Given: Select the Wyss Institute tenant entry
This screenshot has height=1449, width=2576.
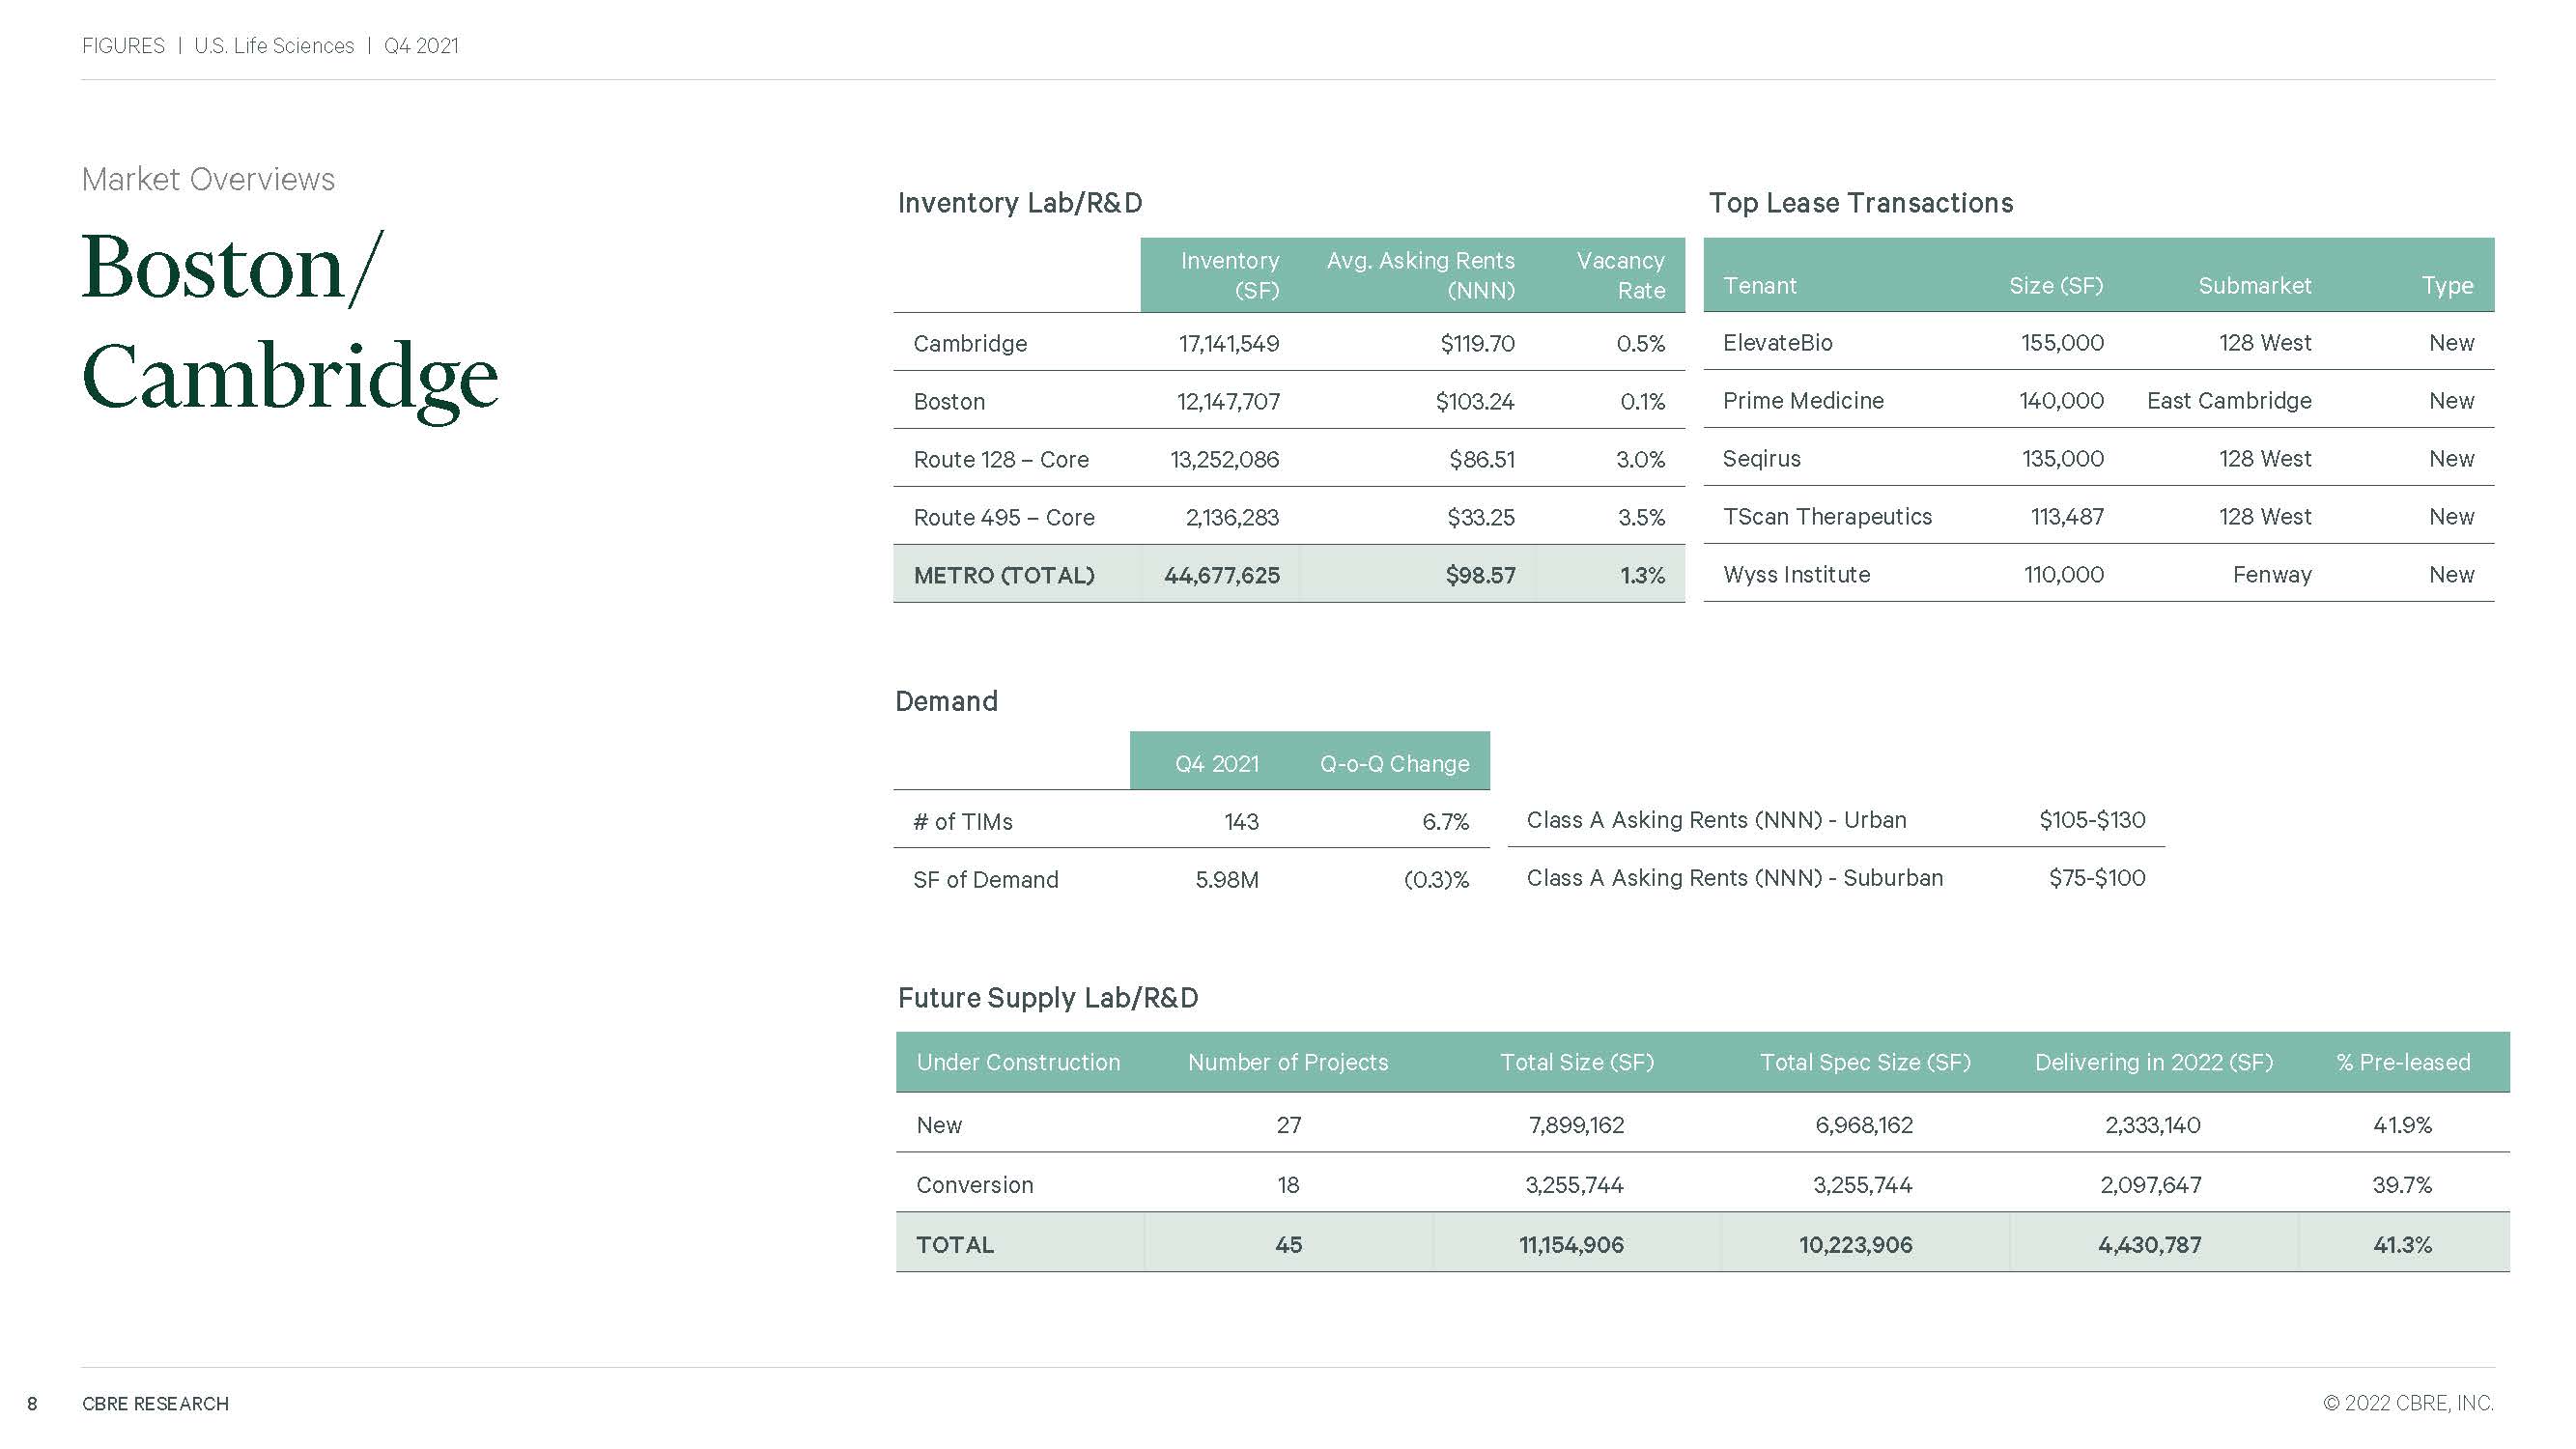Looking at the screenshot, I should click(x=1796, y=575).
